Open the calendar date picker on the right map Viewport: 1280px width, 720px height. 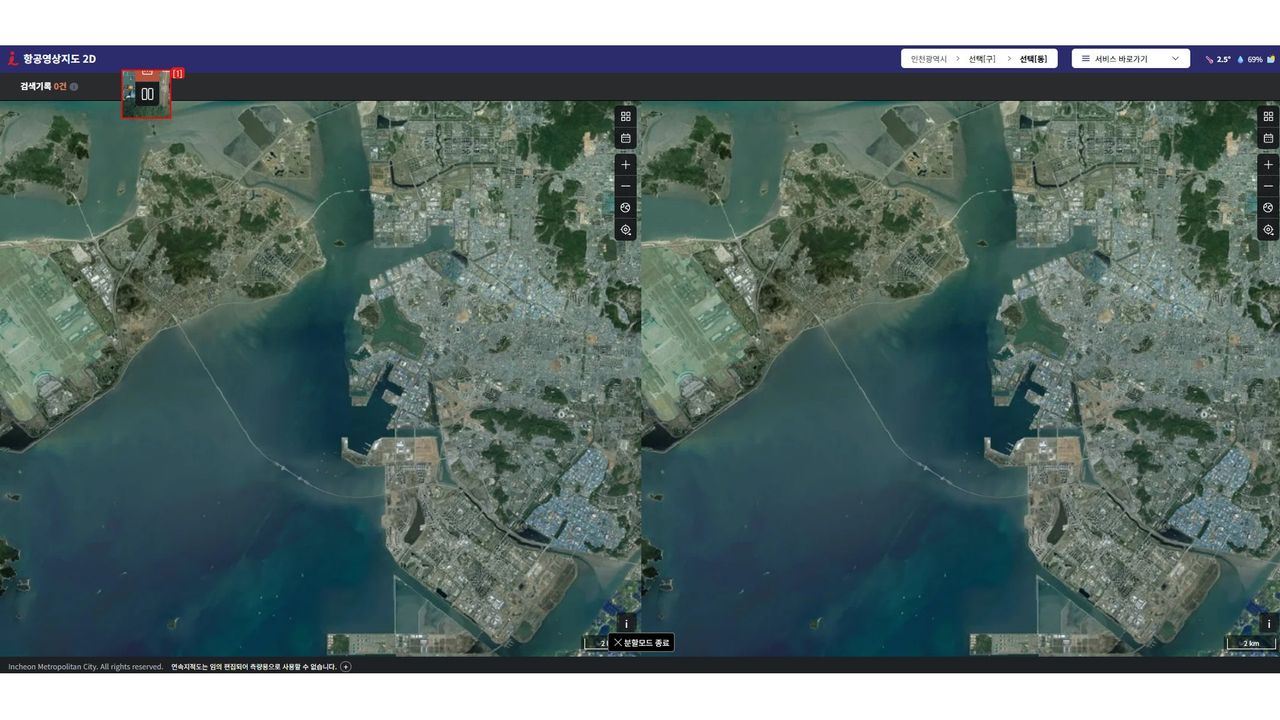(x=1268, y=138)
